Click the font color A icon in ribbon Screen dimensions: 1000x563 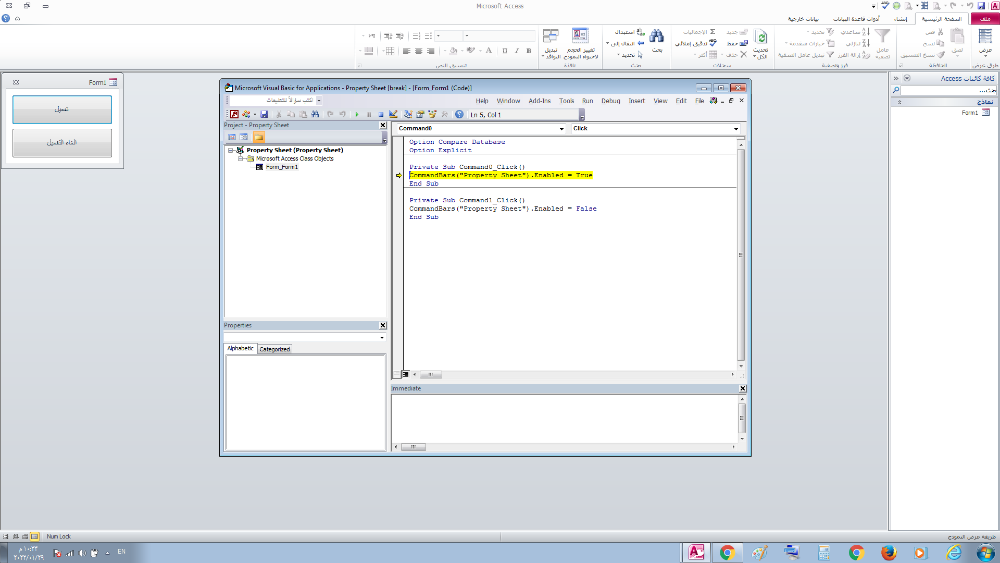489,50
